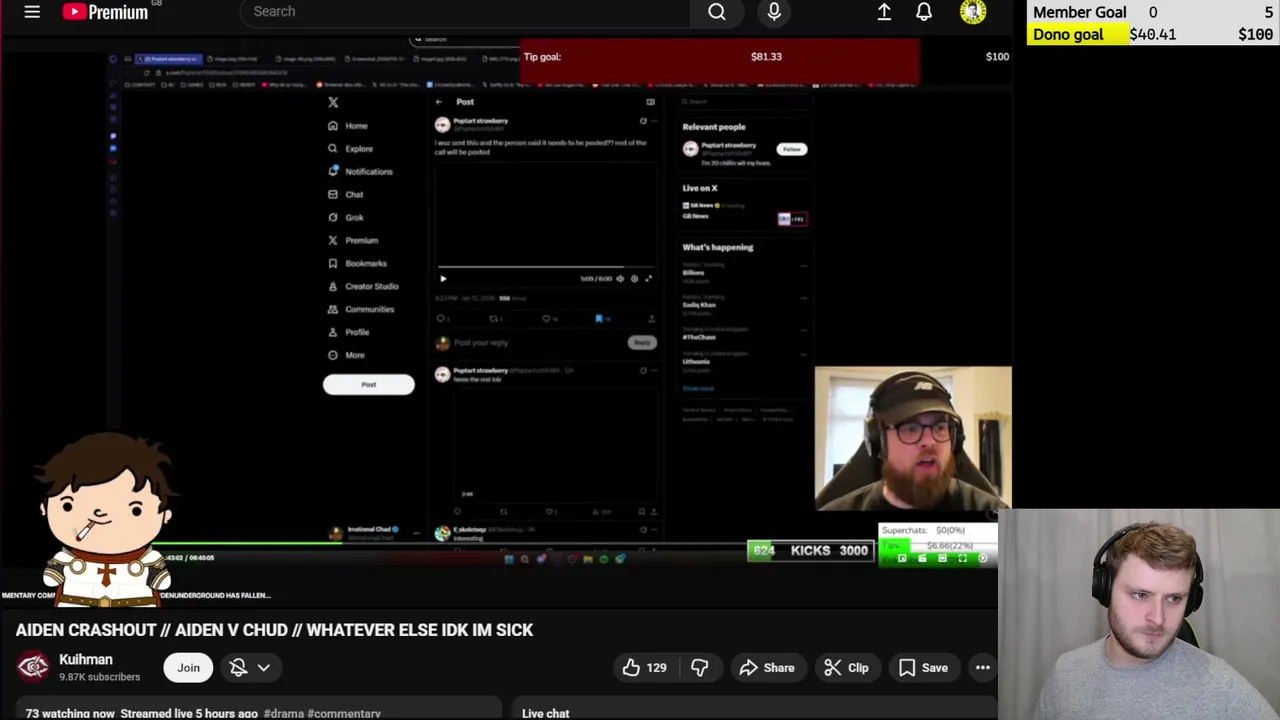Run search with magnifier button
The height and width of the screenshot is (720, 1280).
click(x=717, y=12)
